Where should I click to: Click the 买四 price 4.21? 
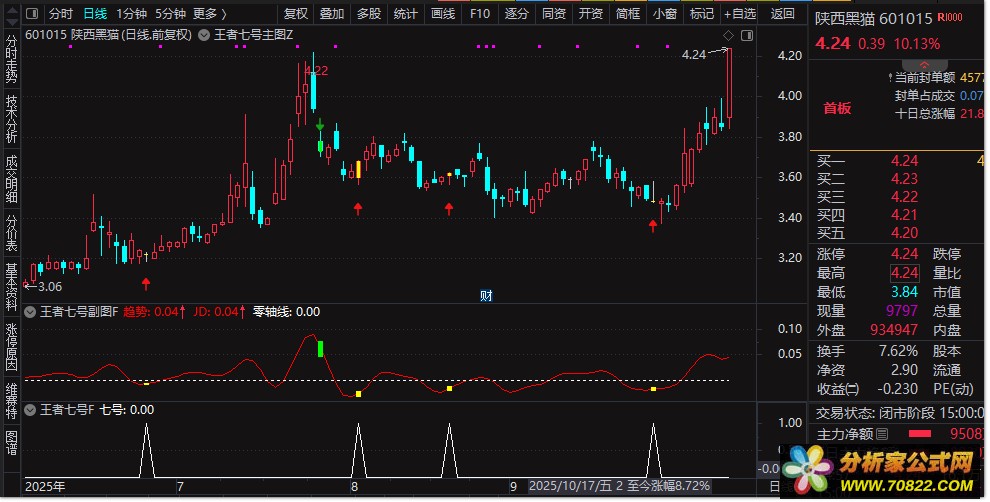pyautogui.click(x=904, y=215)
